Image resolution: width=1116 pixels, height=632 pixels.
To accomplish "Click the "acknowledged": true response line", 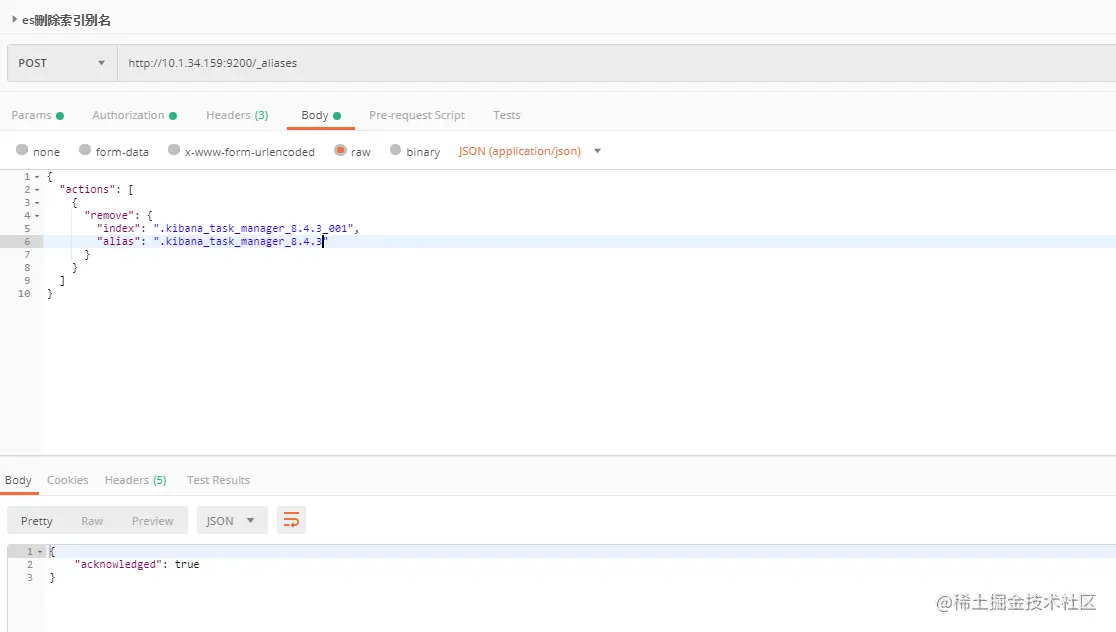I will (137, 564).
